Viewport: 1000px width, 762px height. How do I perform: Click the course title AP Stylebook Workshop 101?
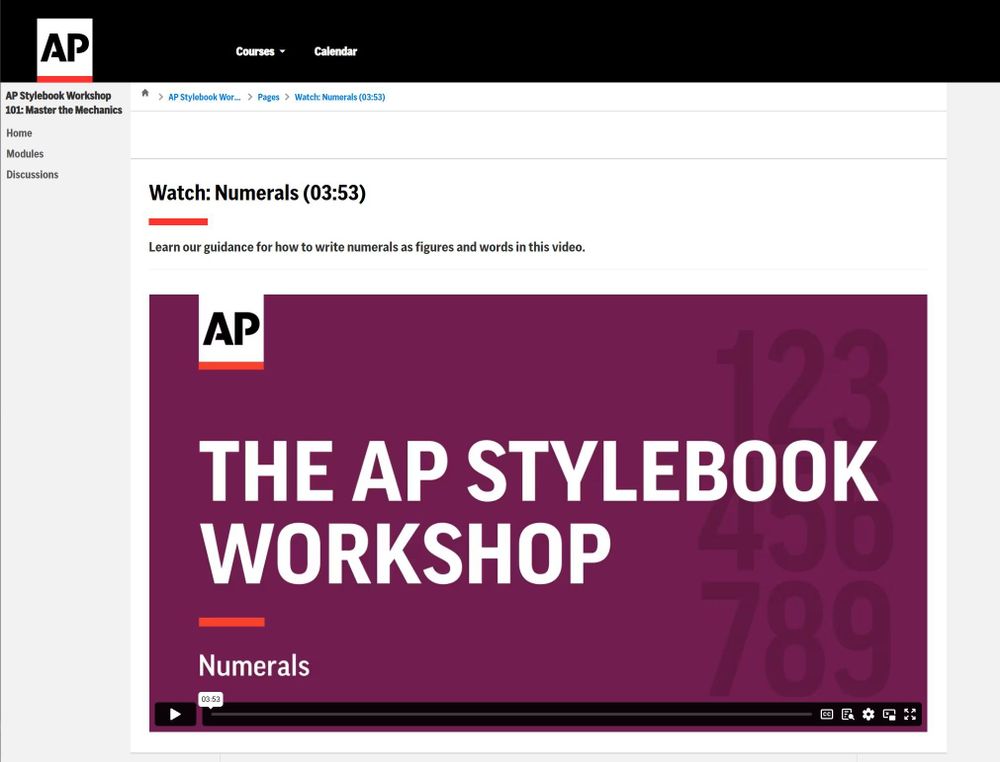[x=64, y=103]
